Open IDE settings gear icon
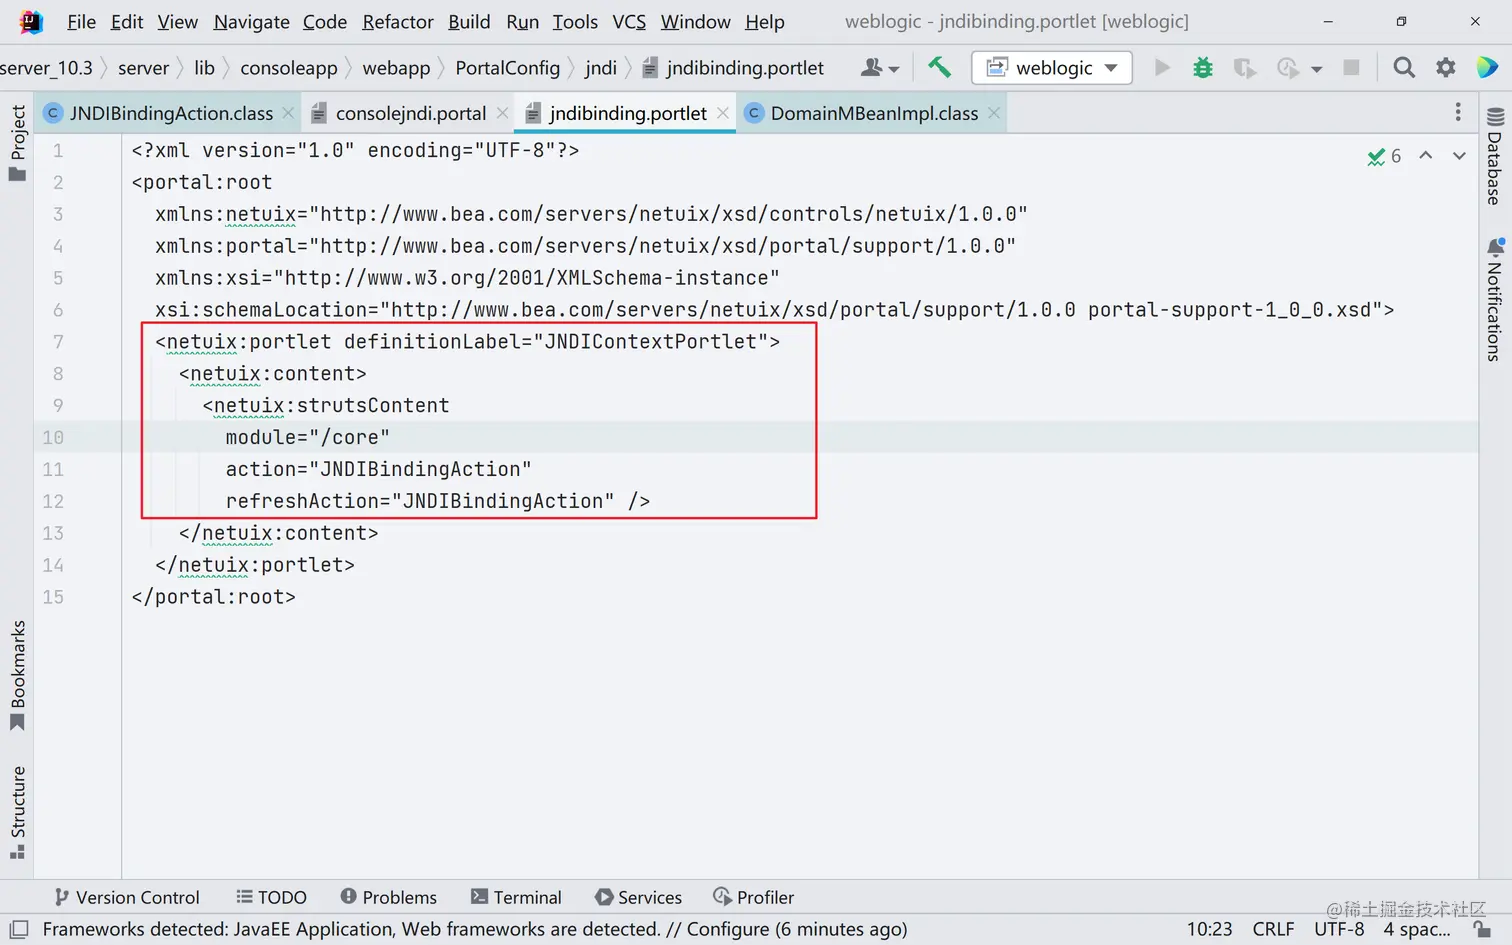The width and height of the screenshot is (1512, 945). (1446, 67)
